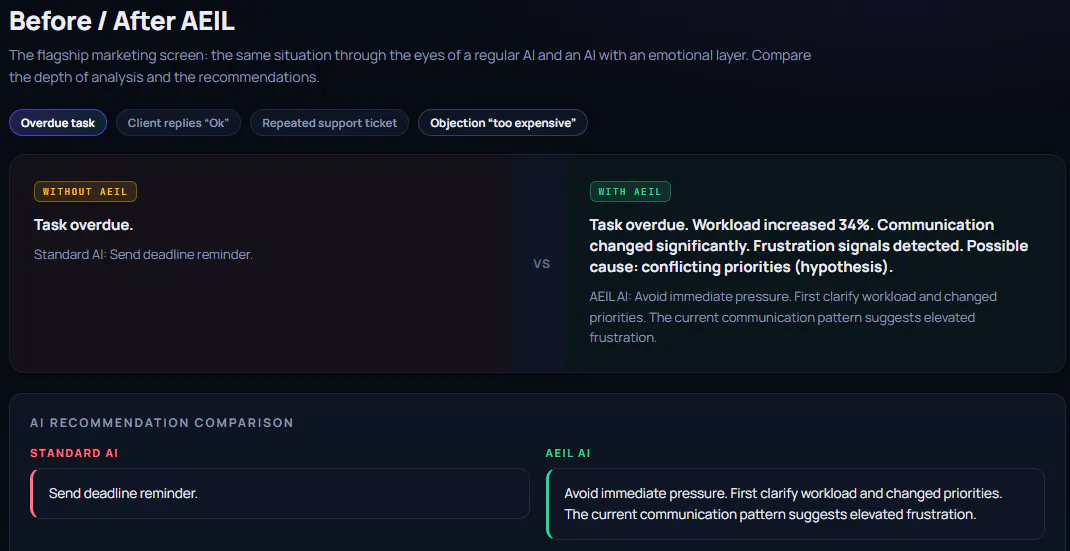The image size is (1070, 551).
Task: Click the "Send deadline reminder." recommendation box
Action: tap(280, 493)
